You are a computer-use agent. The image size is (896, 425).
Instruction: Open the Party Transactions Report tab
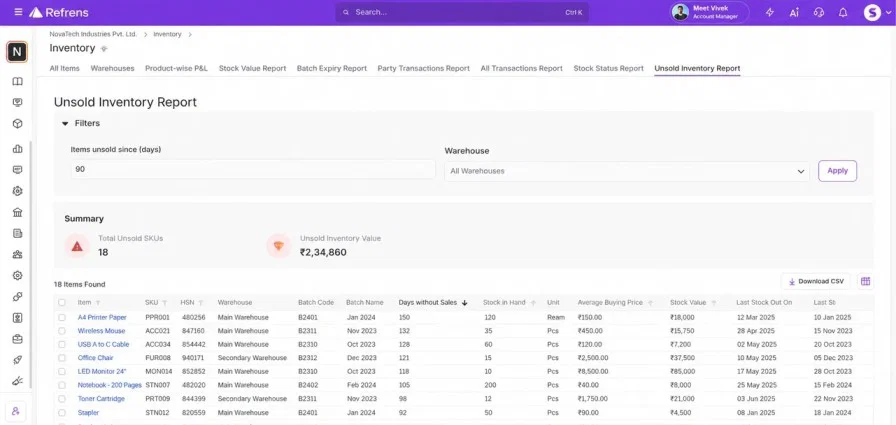coord(423,69)
